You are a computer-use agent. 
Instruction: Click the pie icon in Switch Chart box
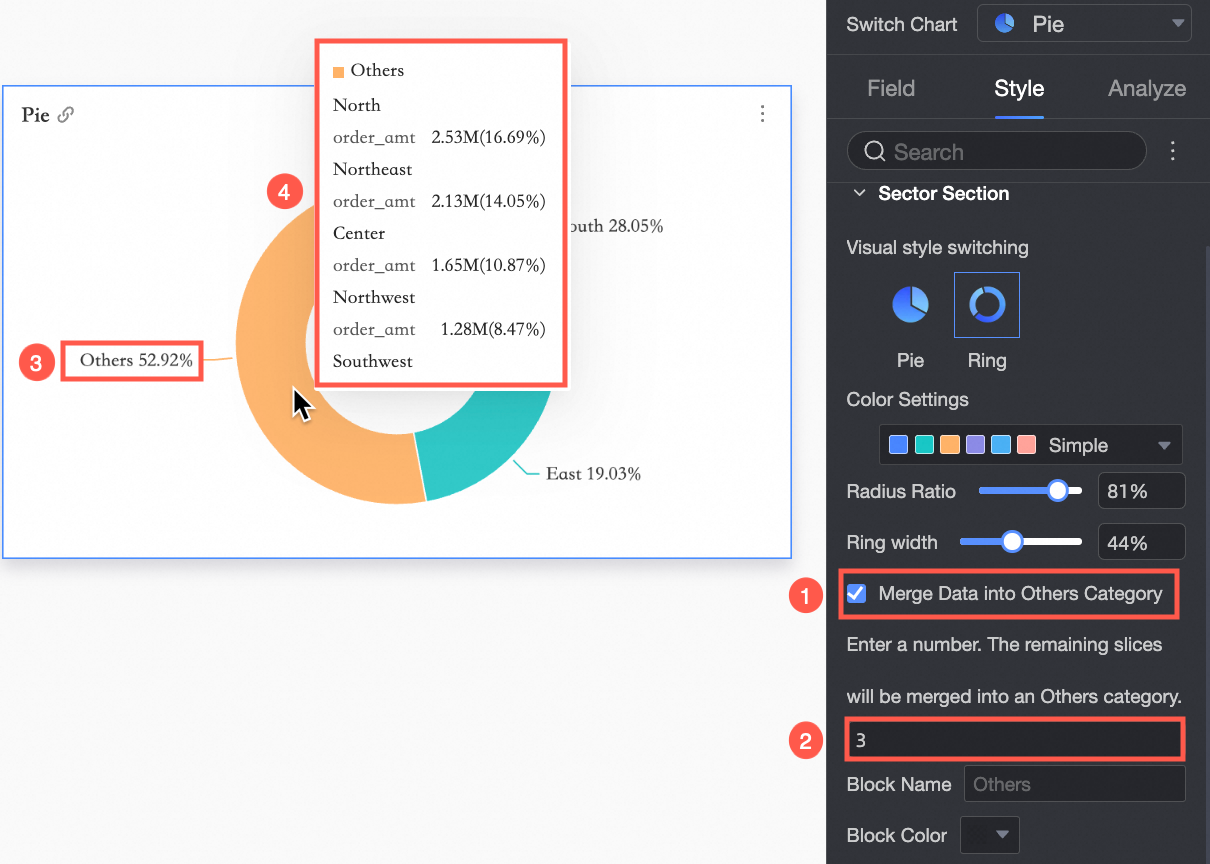[x=1007, y=24]
